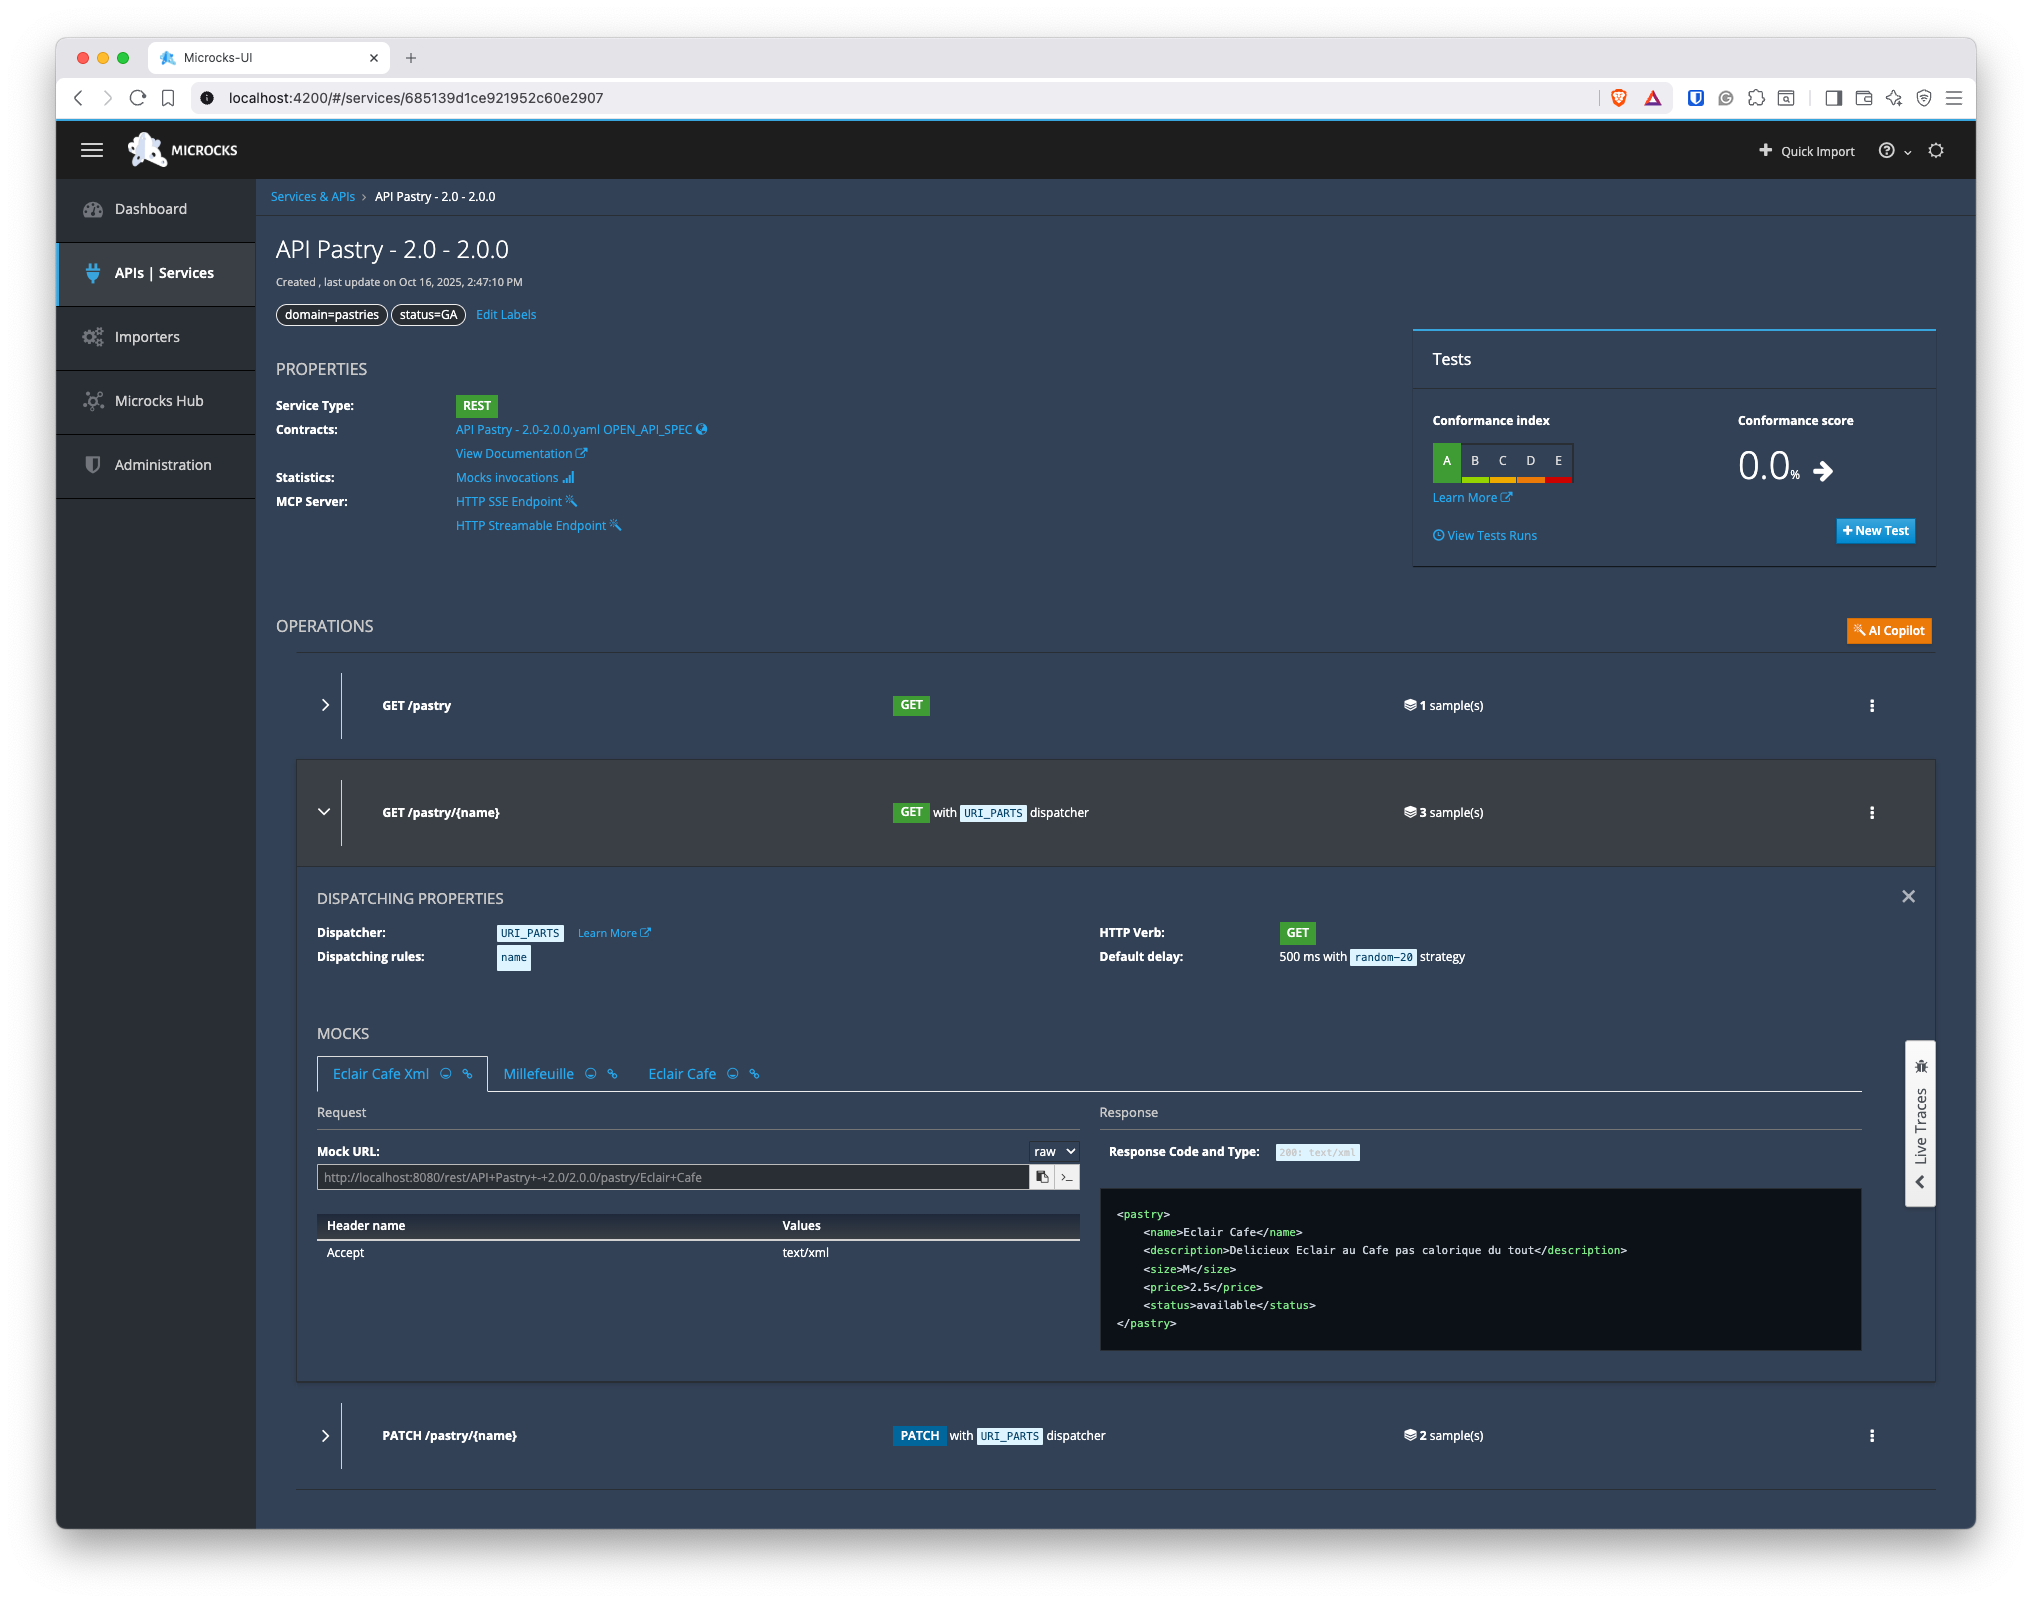2032x1603 pixels.
Task: Toggle the Live Traces side panel
Action: [x=1920, y=1124]
